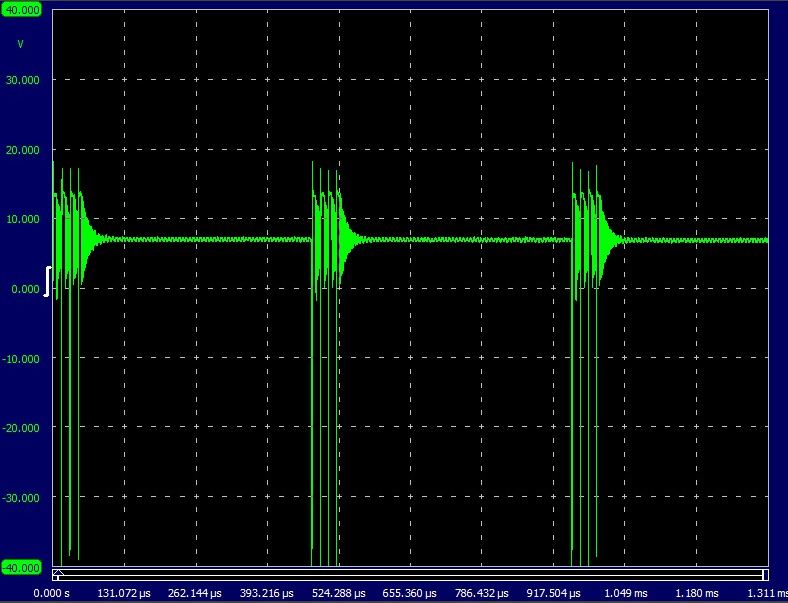
Task: Click the 131.072 µs time axis label
Action: click(124, 593)
